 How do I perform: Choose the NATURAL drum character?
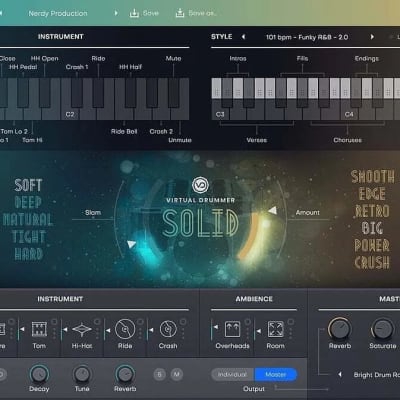click(x=28, y=220)
